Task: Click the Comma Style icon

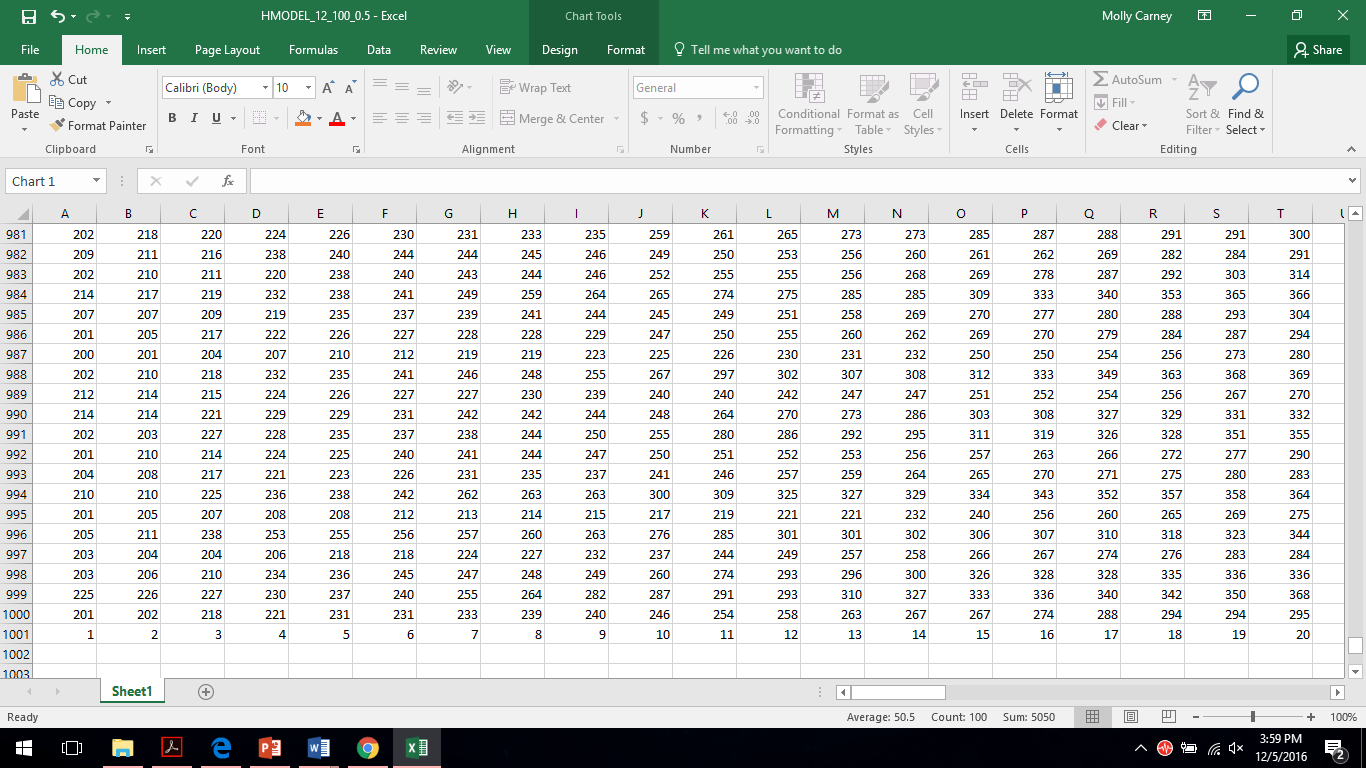Action: point(699,118)
